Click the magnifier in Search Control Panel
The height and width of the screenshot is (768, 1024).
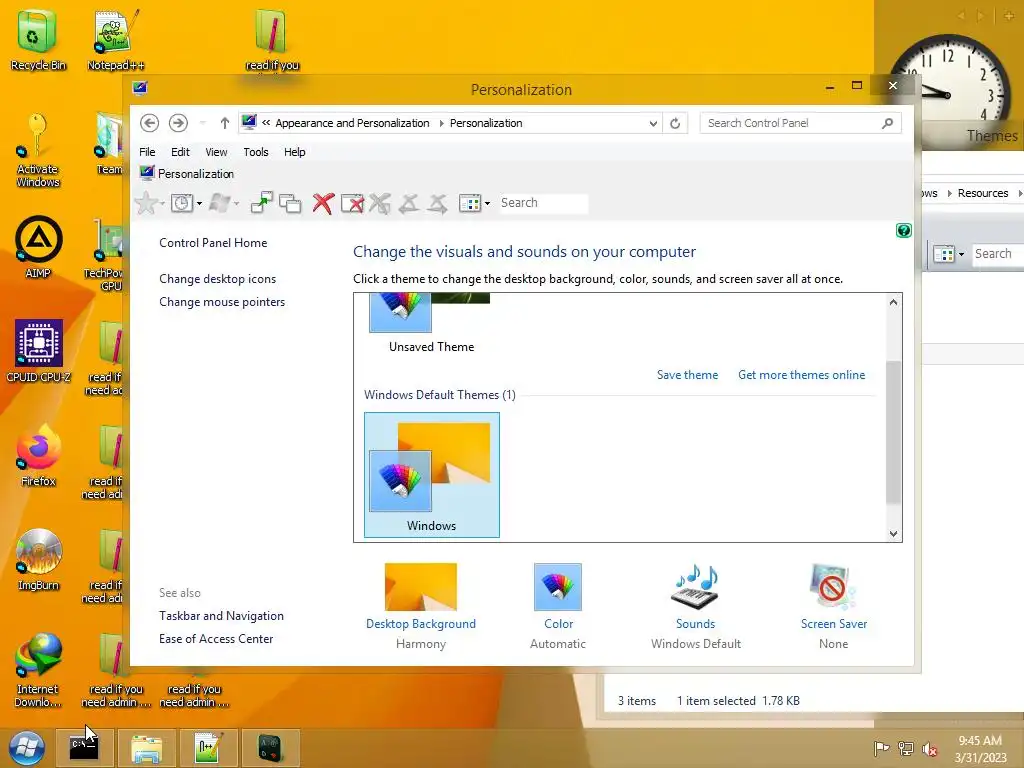(887, 123)
